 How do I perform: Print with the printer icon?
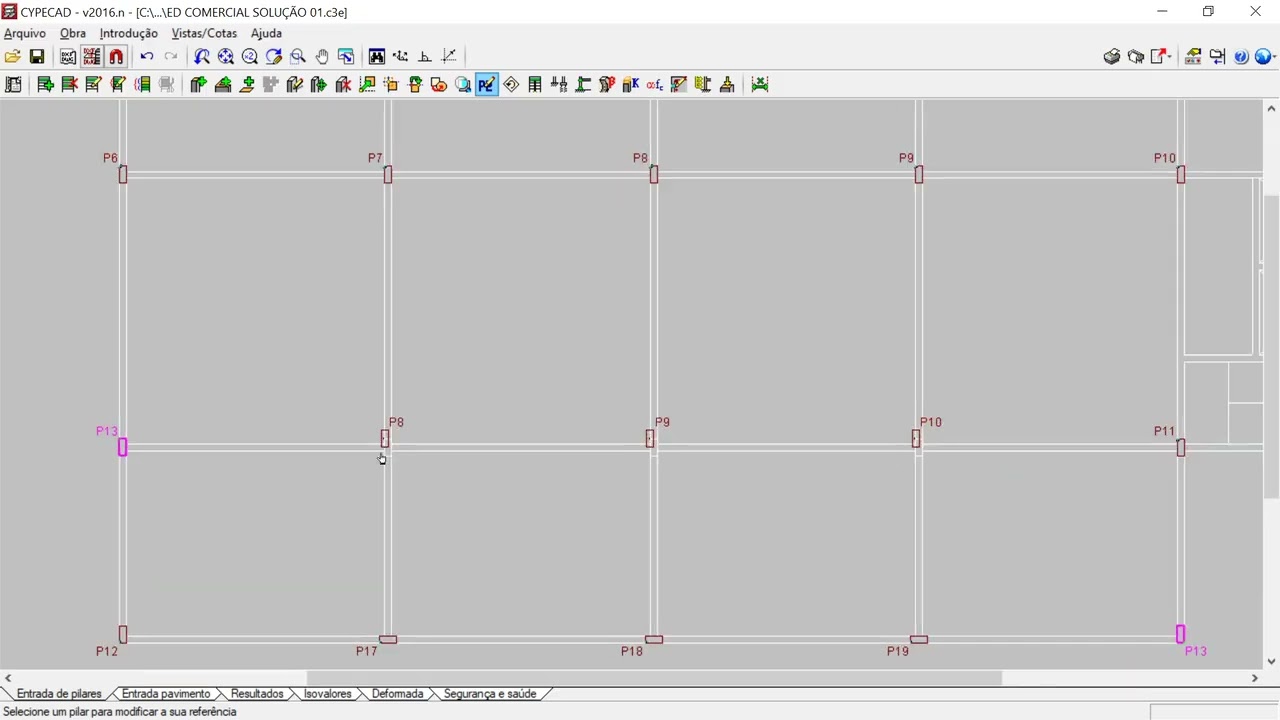(x=1112, y=57)
